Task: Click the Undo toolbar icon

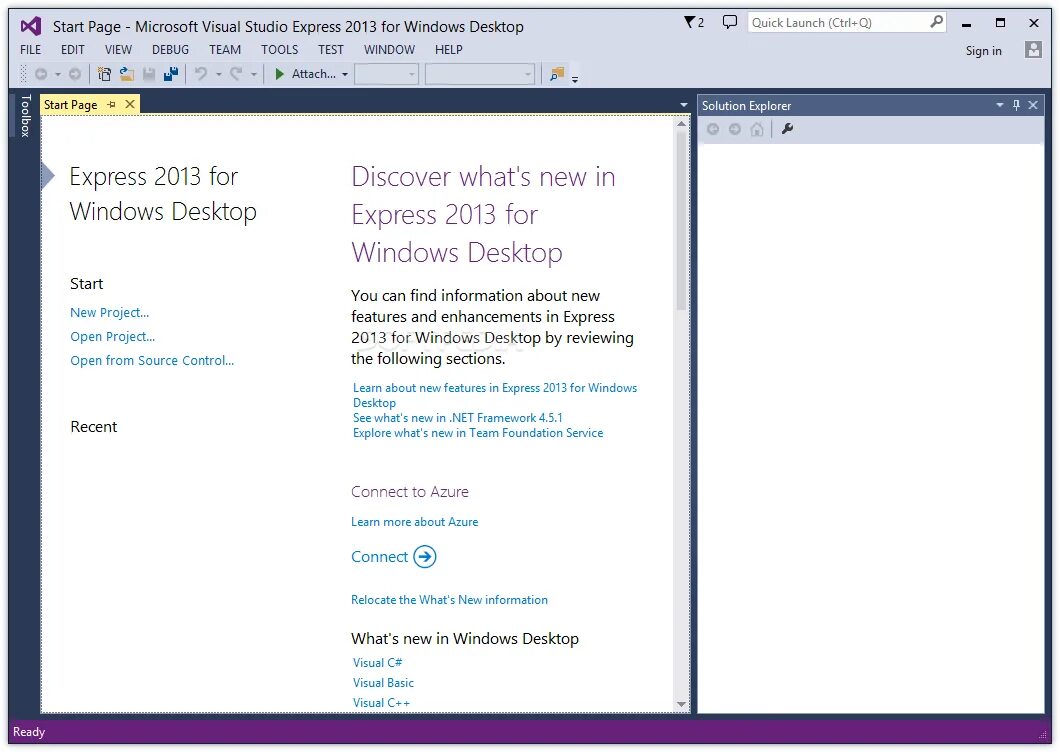Action: point(201,74)
